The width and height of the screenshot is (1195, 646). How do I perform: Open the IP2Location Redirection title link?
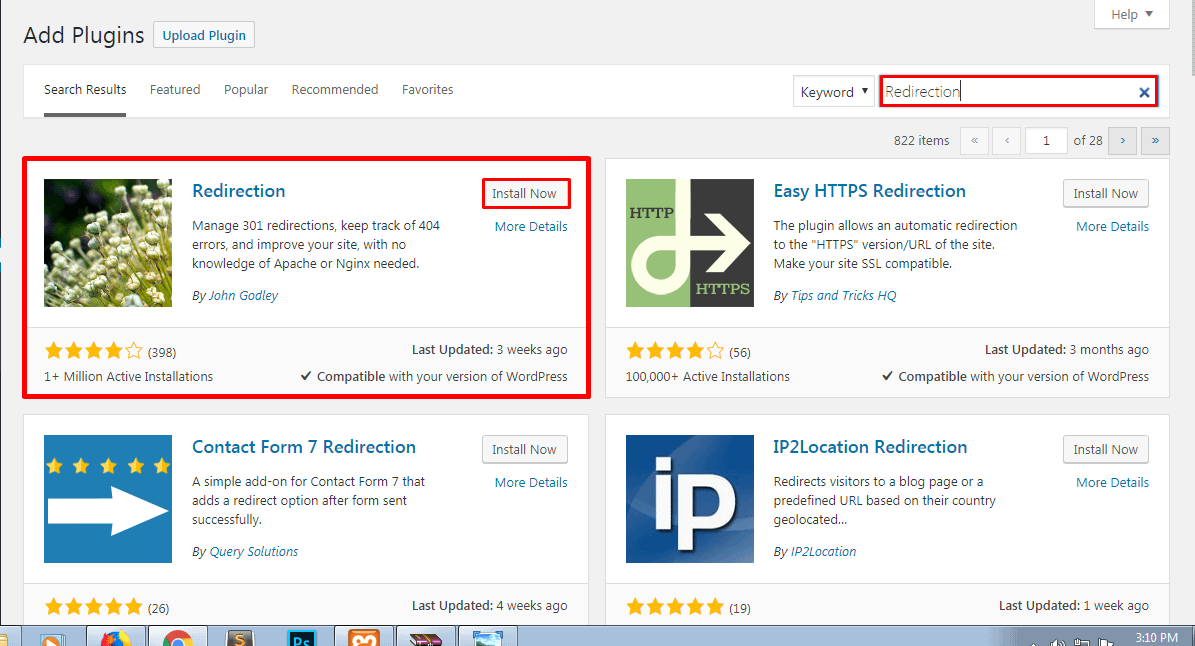pos(870,447)
